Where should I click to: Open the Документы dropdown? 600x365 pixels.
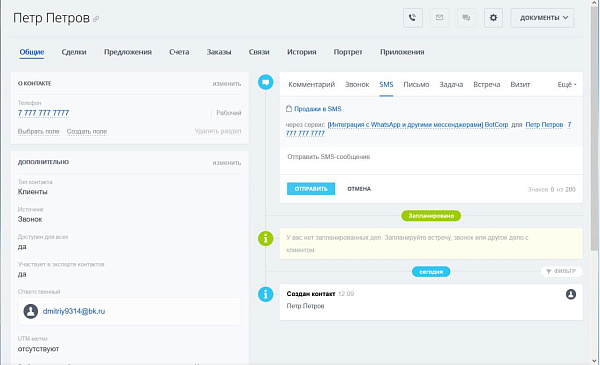[x=542, y=18]
